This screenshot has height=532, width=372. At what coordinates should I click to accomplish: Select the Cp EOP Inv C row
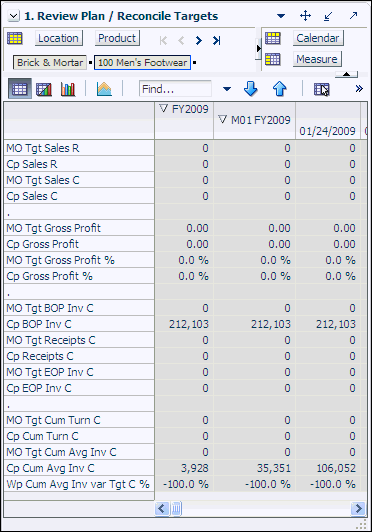point(79,388)
